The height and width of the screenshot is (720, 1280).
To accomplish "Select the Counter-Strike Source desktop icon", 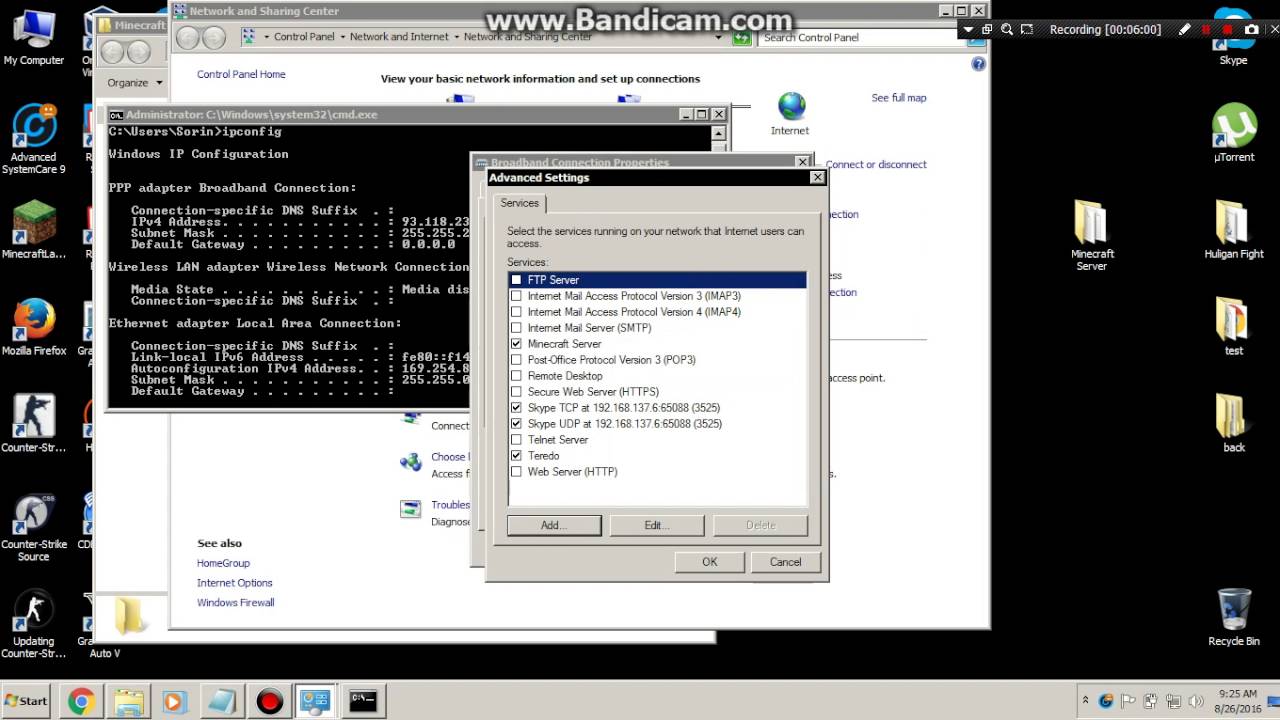I will (33, 526).
